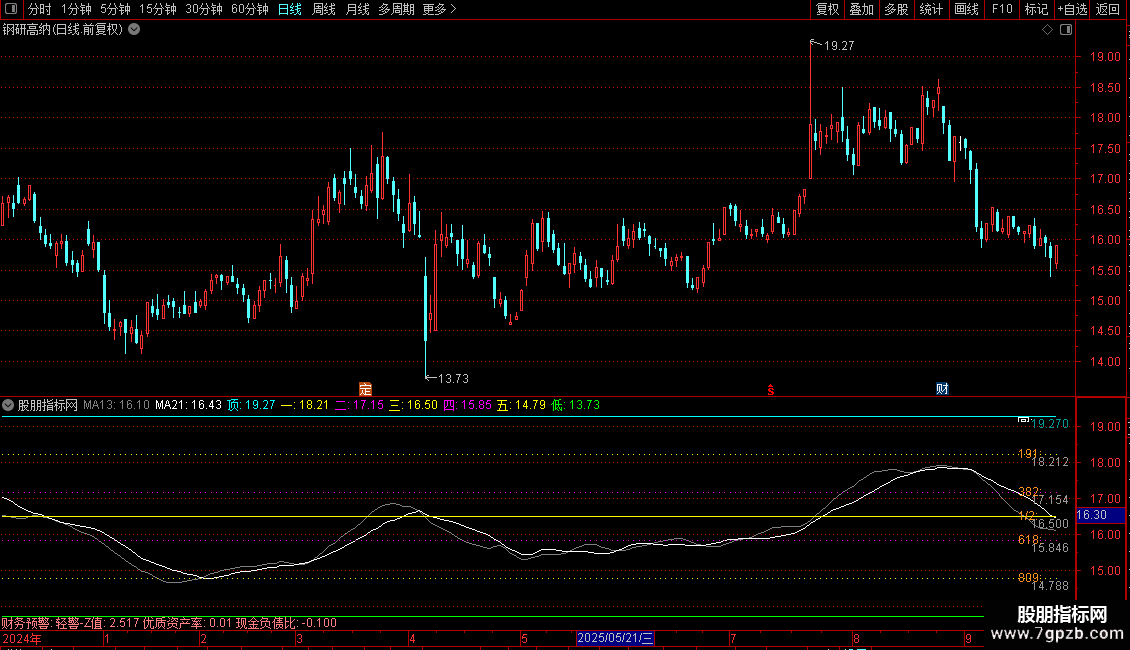Click the 五: 14.79 level value
The width and height of the screenshot is (1130, 650).
point(522,405)
